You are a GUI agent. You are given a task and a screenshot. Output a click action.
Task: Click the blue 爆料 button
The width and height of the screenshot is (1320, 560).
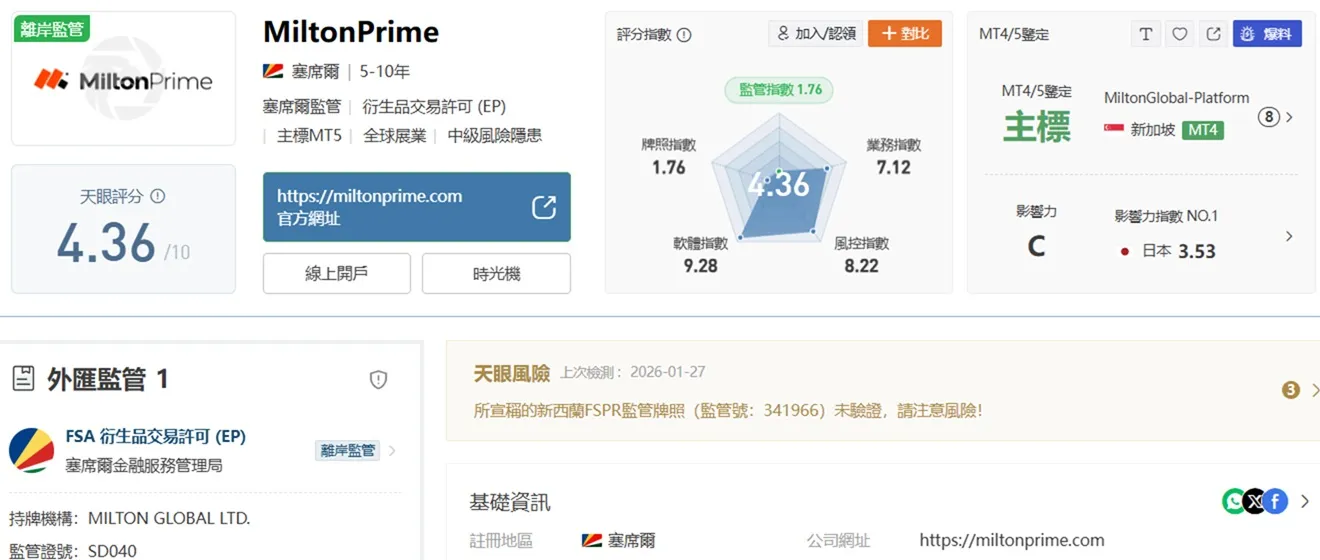[x=1267, y=34]
